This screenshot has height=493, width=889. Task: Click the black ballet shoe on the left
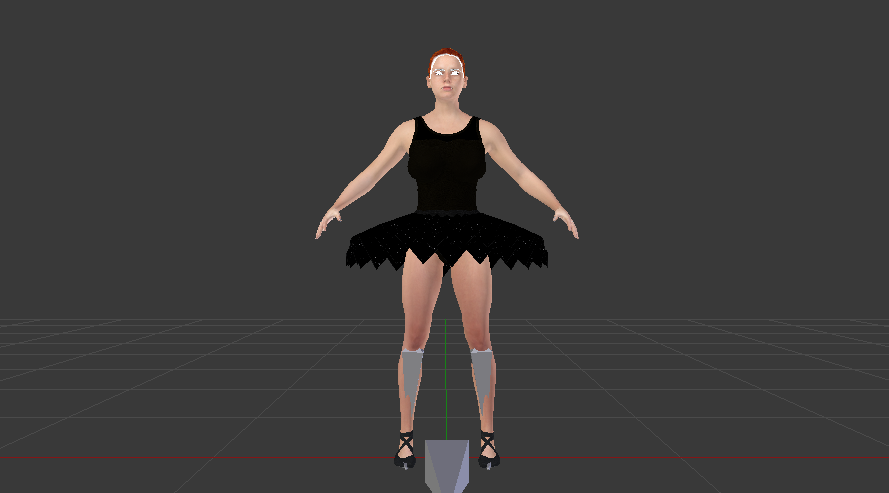click(x=405, y=451)
